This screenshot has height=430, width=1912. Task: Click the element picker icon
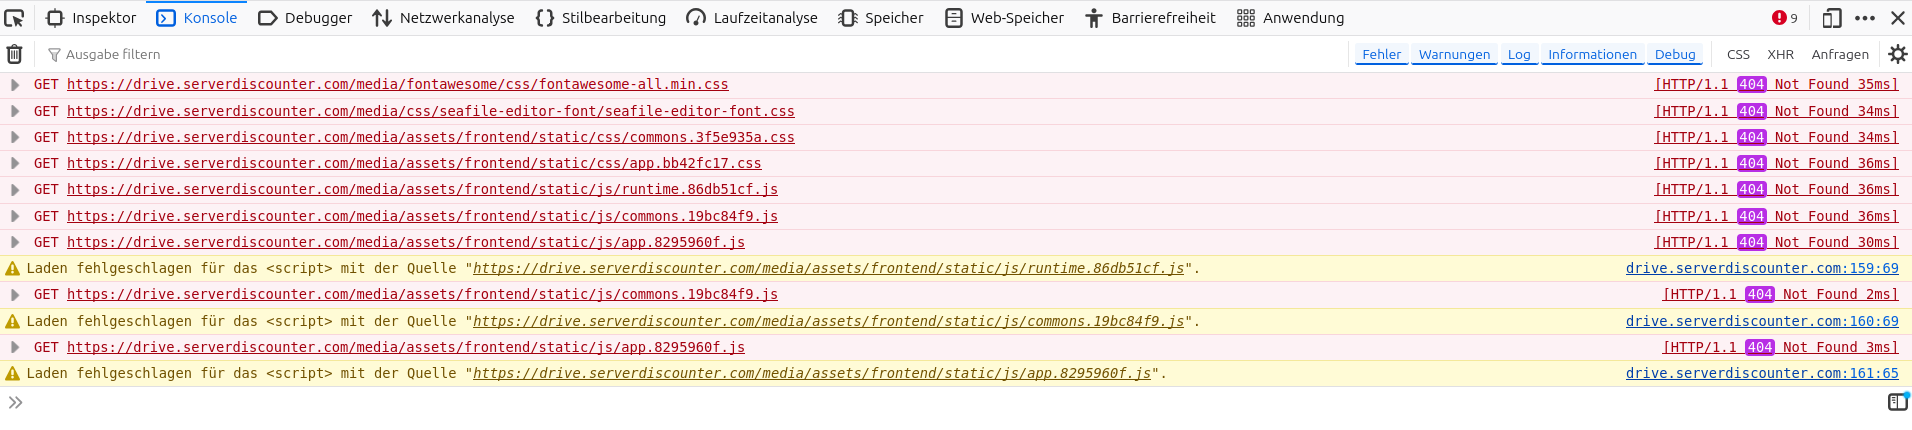14,18
